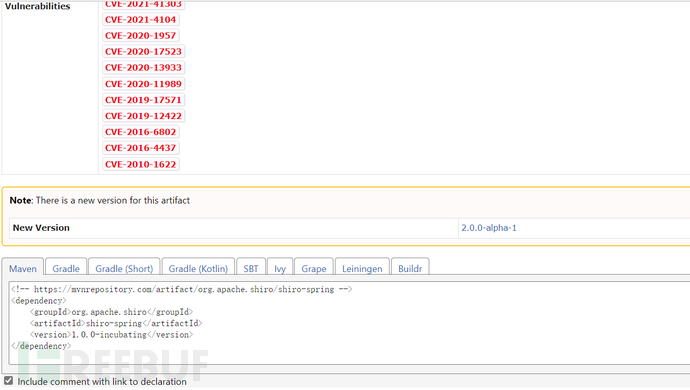The height and width of the screenshot is (390, 690).
Task: Open the CVE-2019-12422 vulnerability link
Action: [x=143, y=116]
